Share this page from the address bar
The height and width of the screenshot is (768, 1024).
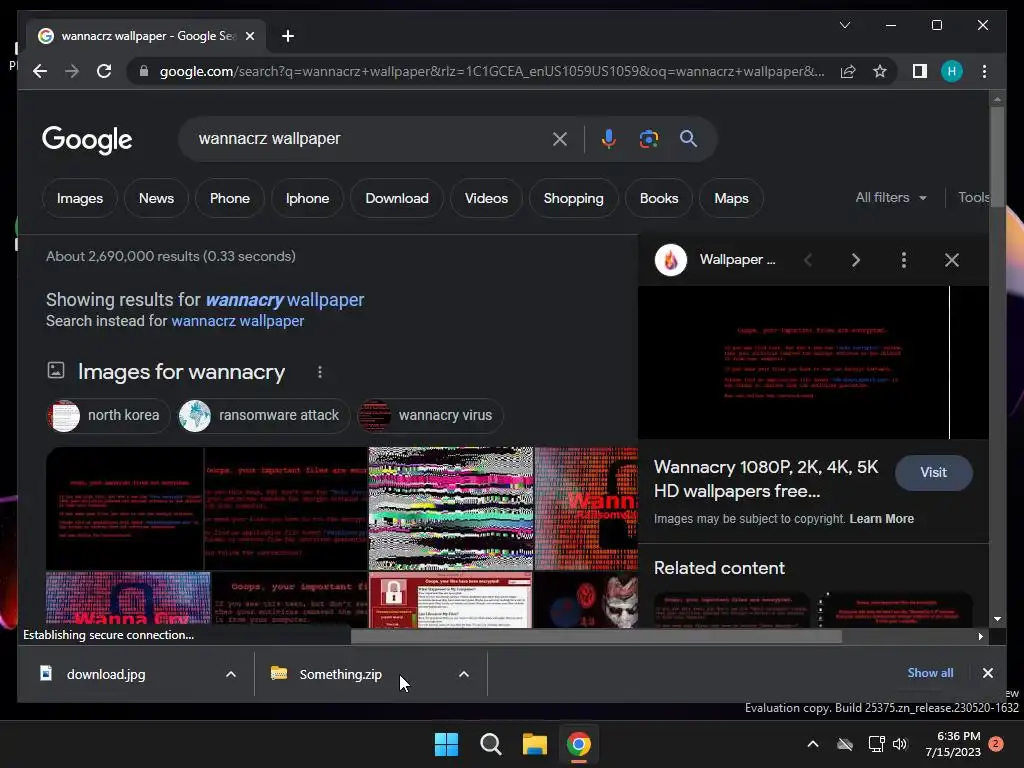(x=848, y=71)
